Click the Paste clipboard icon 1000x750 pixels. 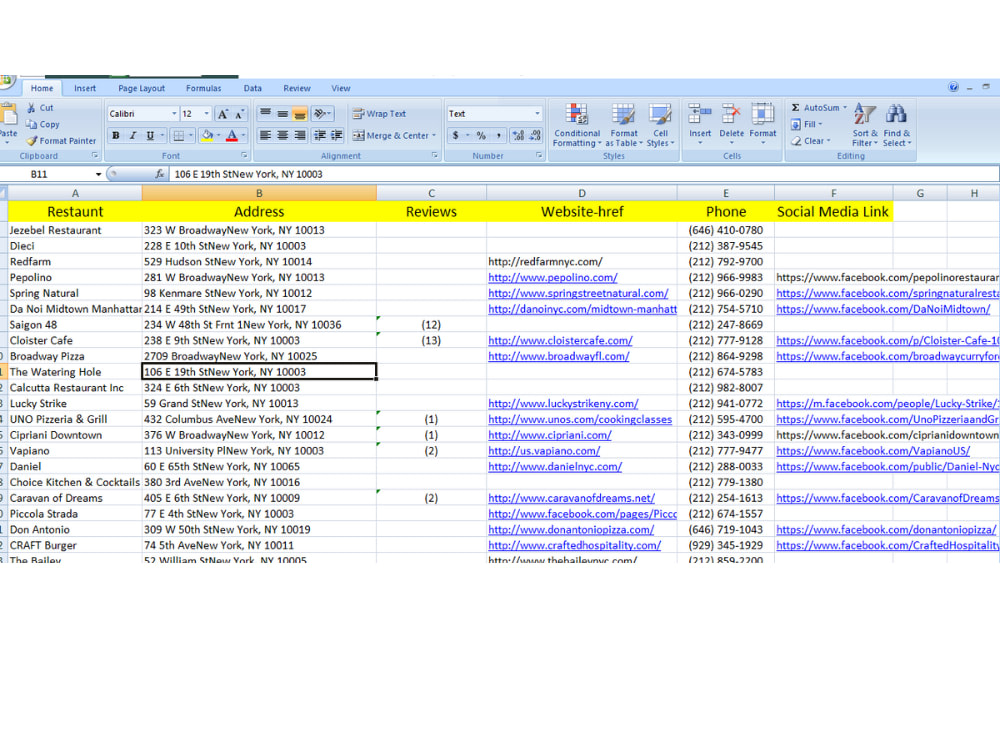pyautogui.click(x=9, y=114)
